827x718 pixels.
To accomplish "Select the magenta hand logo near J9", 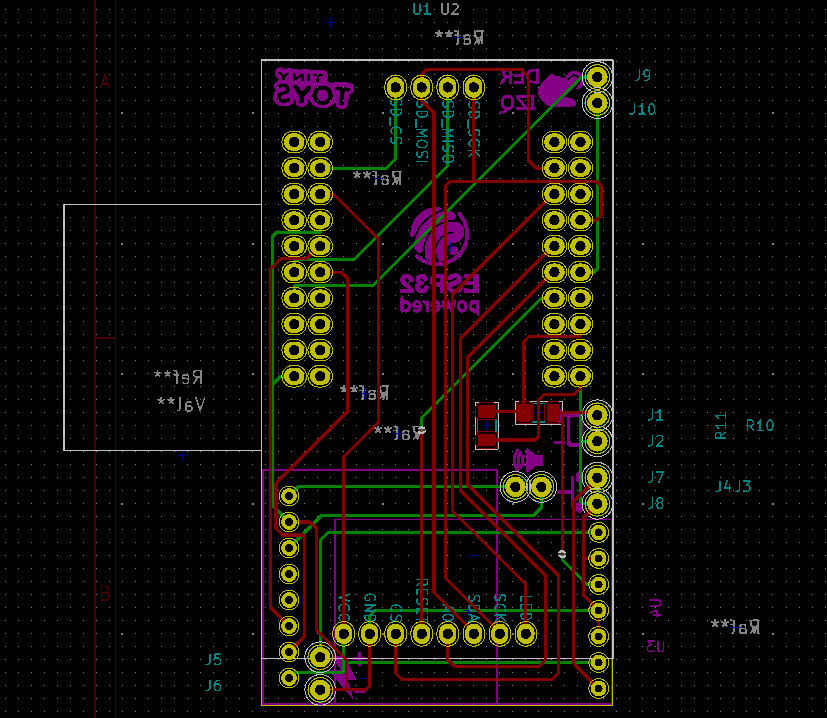I will click(x=559, y=90).
